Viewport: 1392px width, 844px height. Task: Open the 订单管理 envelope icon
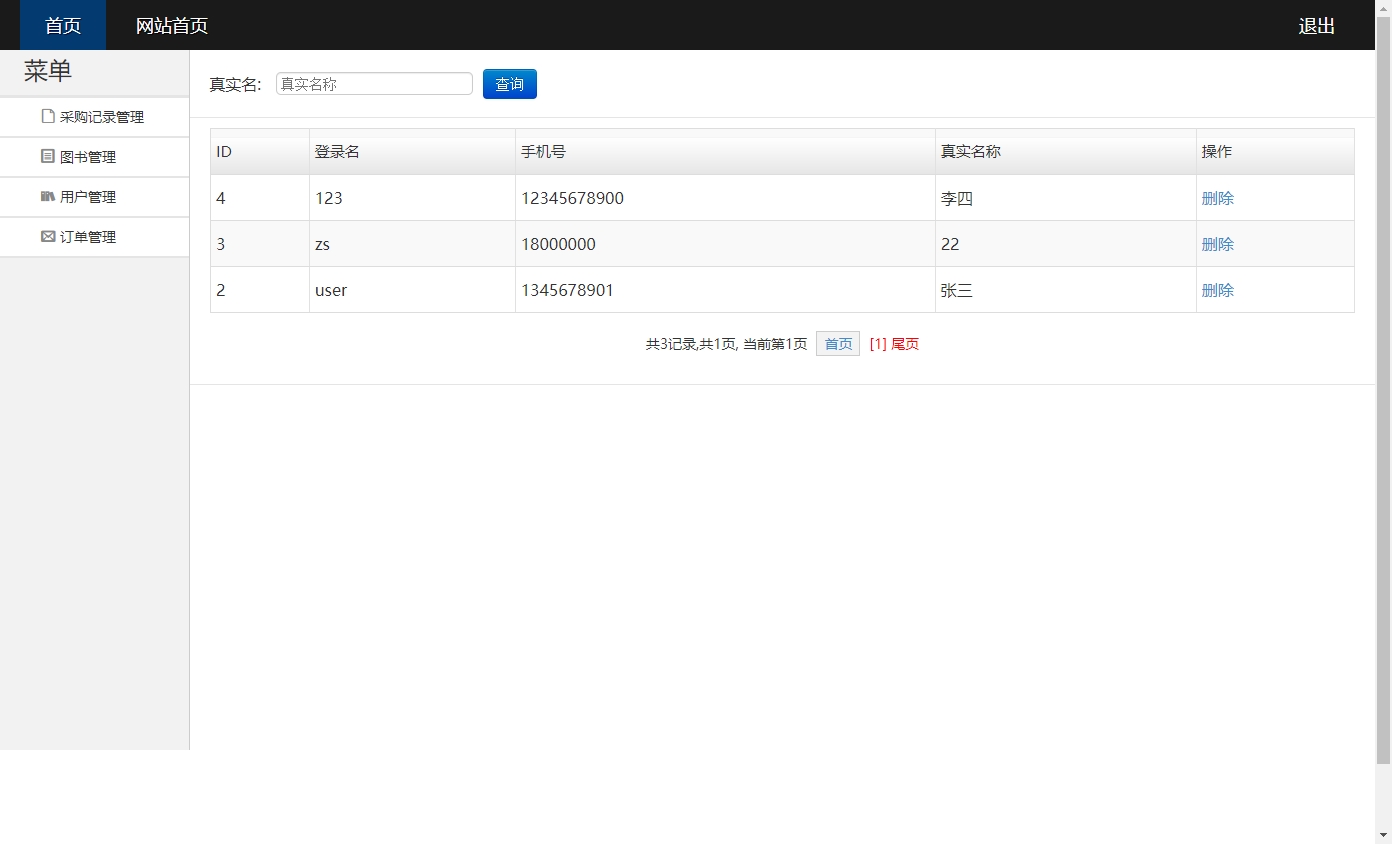point(47,236)
